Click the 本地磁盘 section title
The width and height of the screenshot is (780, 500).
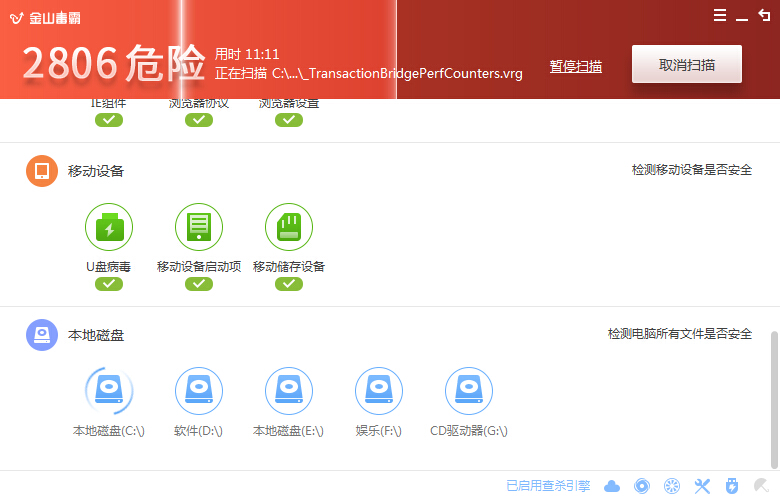pos(96,335)
